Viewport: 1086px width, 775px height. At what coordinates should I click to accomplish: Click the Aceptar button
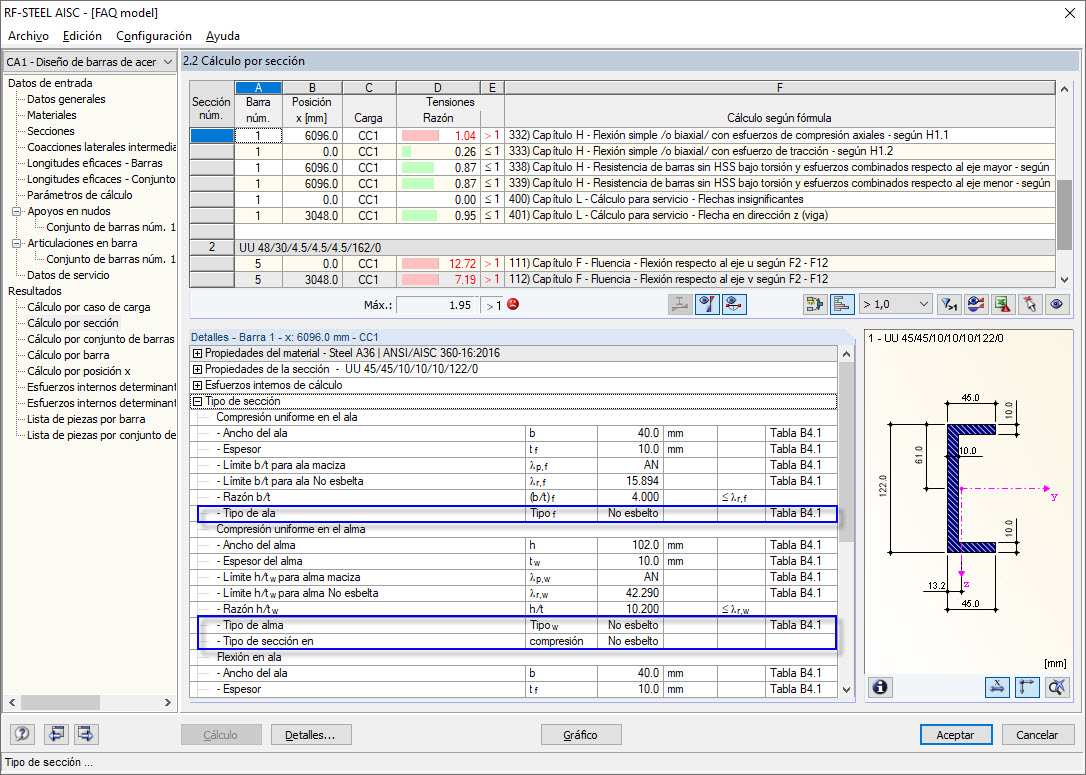point(955,735)
